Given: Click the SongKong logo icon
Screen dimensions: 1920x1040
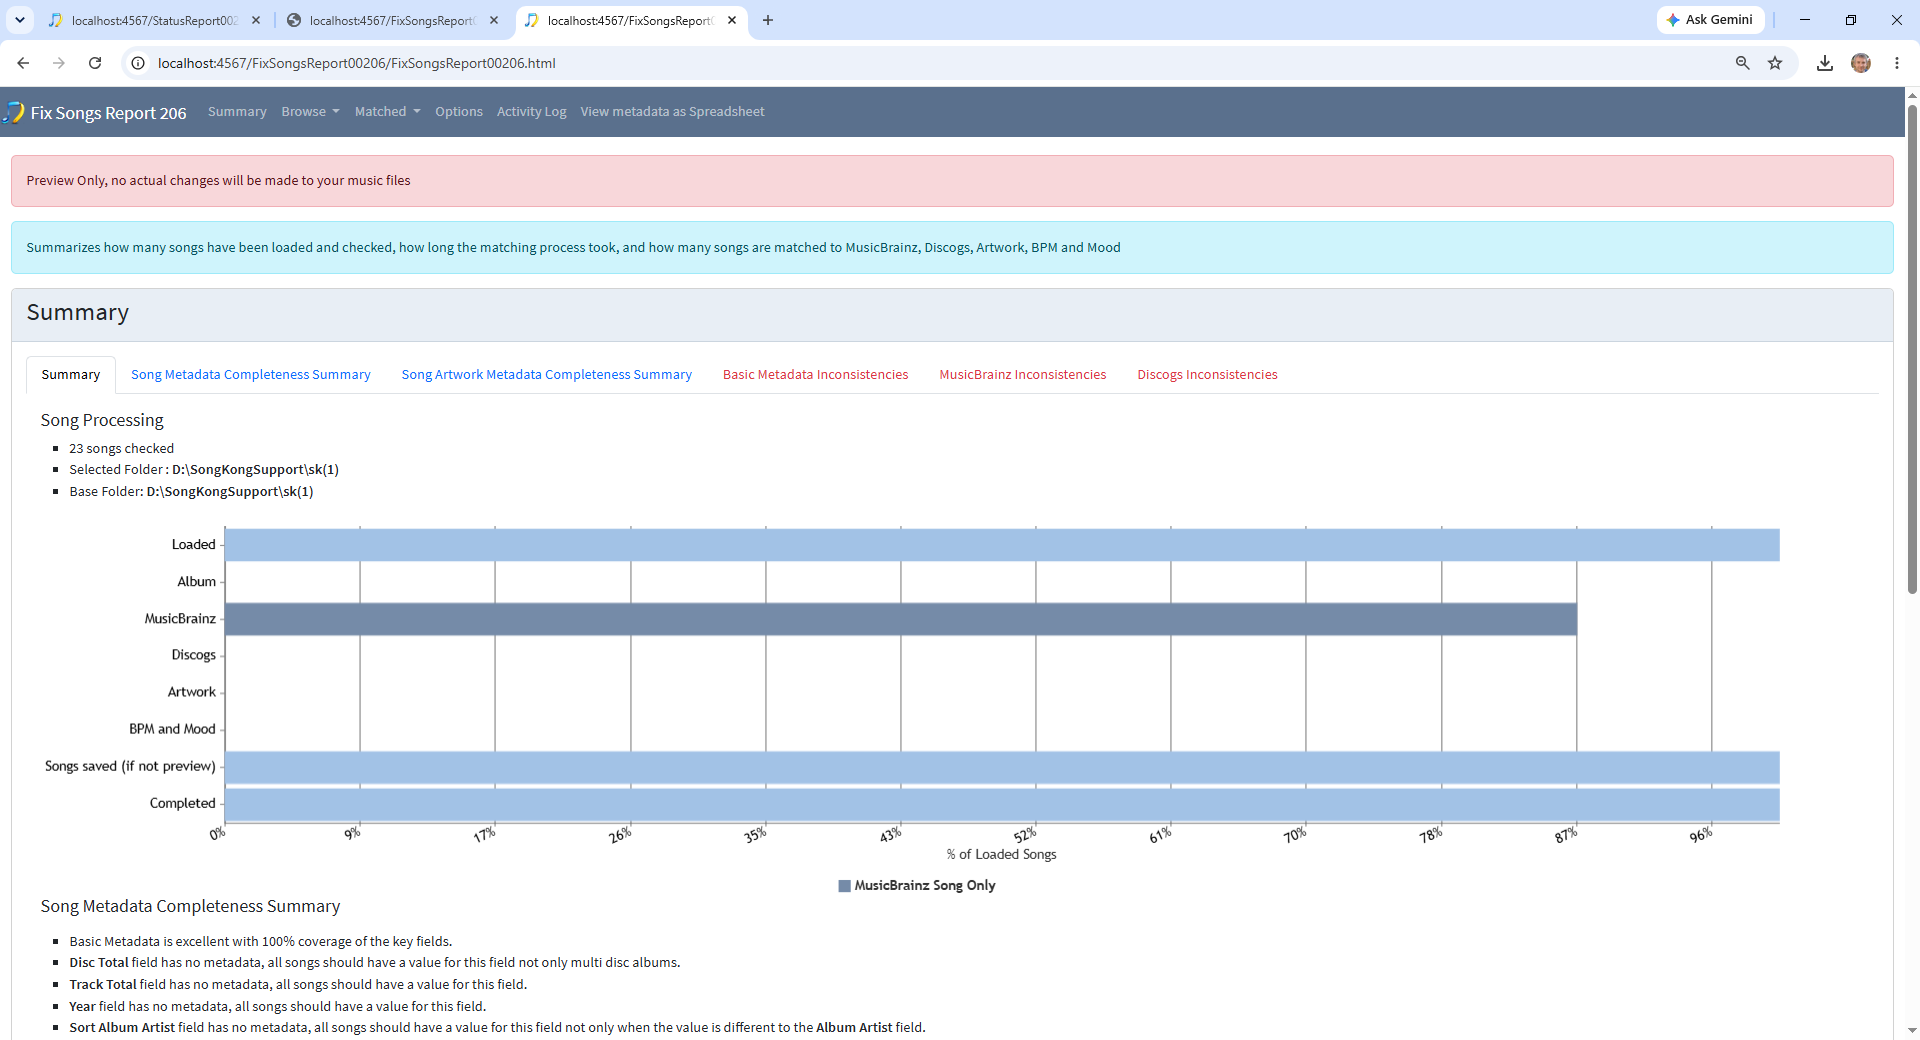Looking at the screenshot, I should tap(14, 112).
